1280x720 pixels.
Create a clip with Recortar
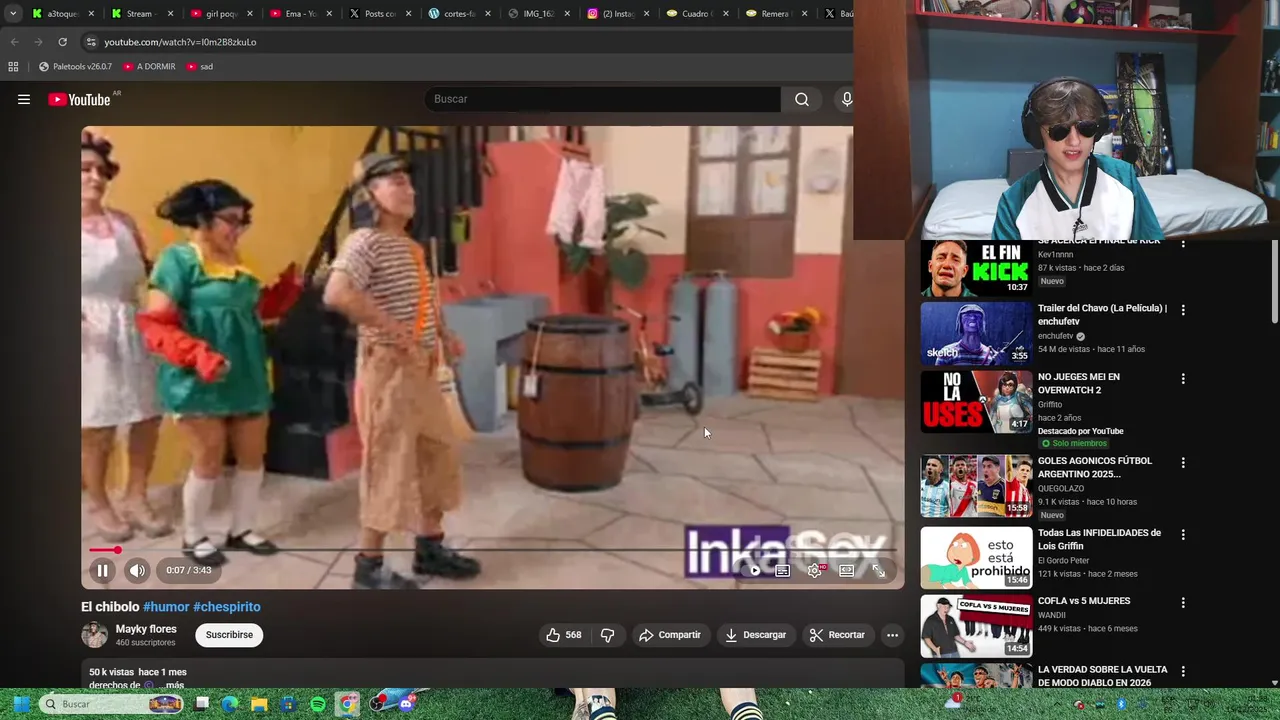click(x=837, y=635)
